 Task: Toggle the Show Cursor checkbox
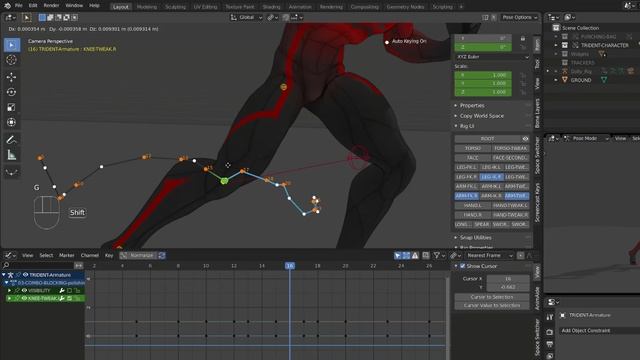point(462,266)
